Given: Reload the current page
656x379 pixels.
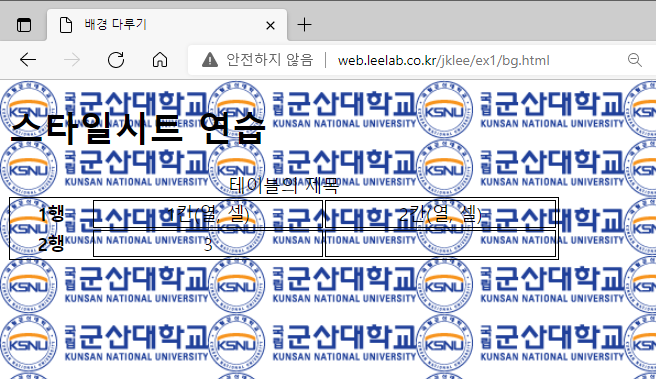Looking at the screenshot, I should point(116,60).
